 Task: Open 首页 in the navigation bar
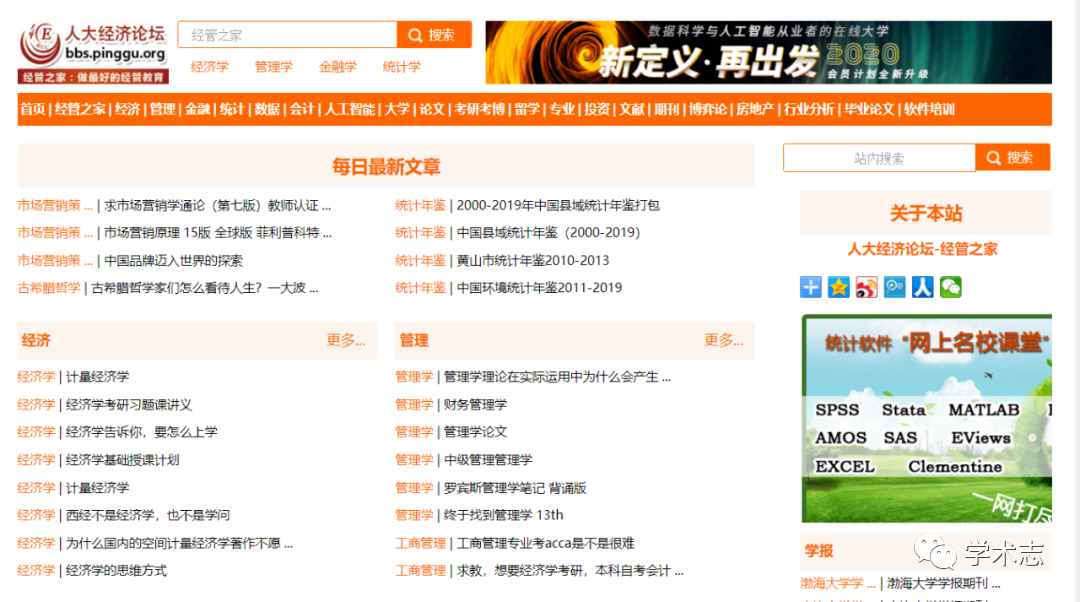[33, 109]
